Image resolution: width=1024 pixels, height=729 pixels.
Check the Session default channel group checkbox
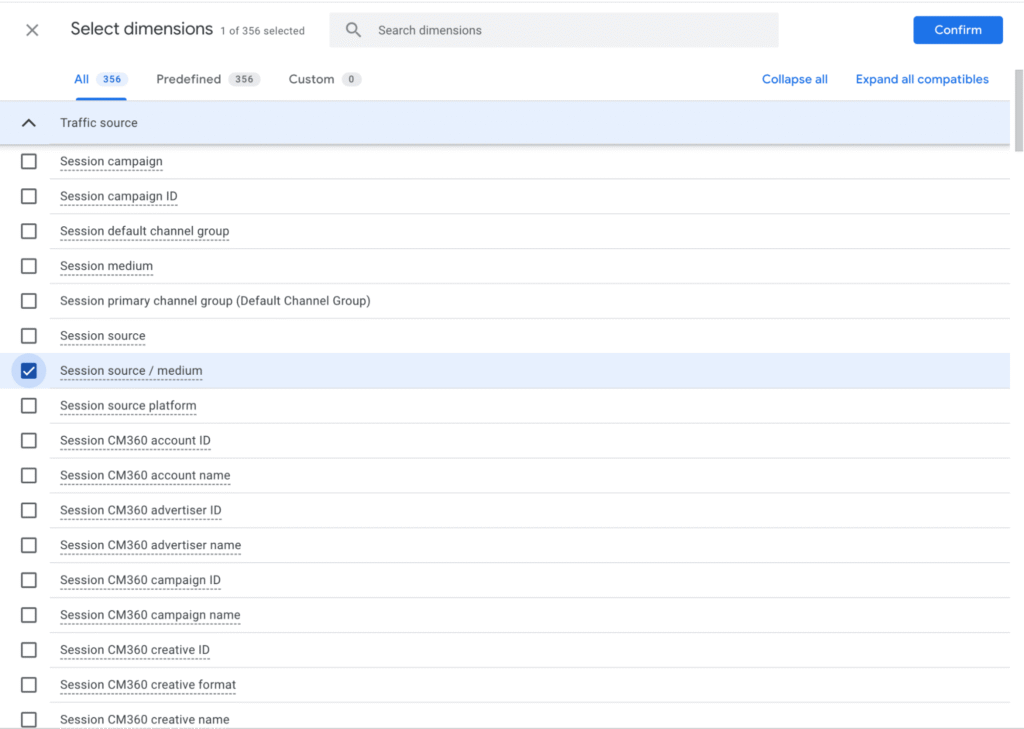click(x=29, y=231)
